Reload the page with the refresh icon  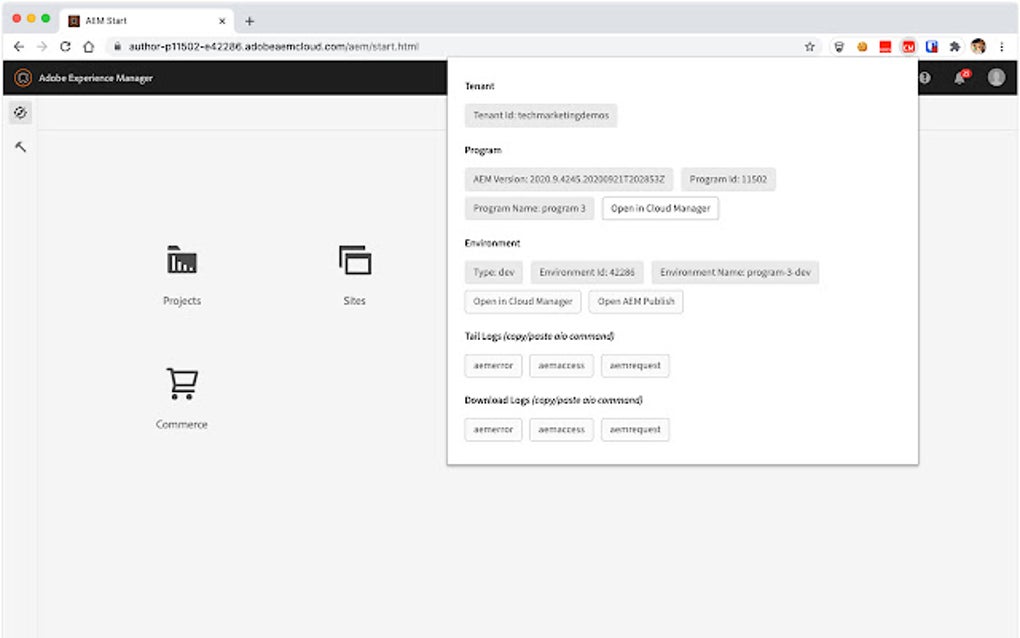tap(63, 46)
